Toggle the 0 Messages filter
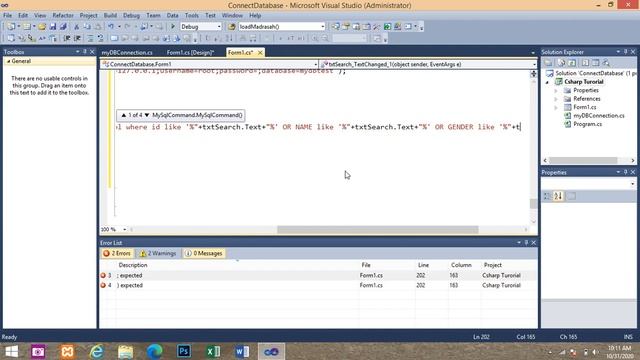This screenshot has height=360, width=640. coord(204,253)
